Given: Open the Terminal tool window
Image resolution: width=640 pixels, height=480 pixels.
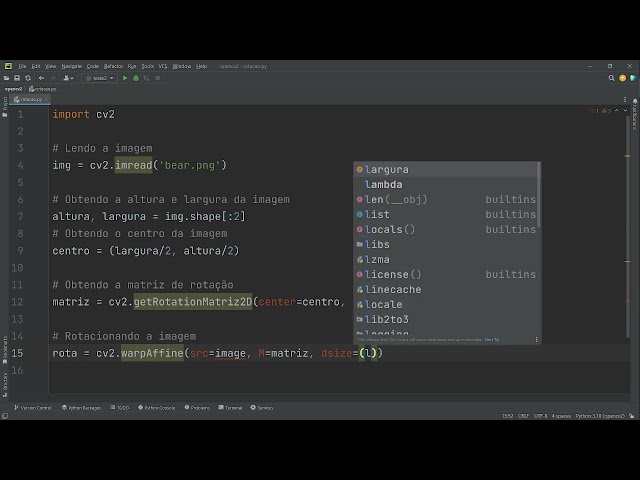Looking at the screenshot, I should (x=230, y=408).
